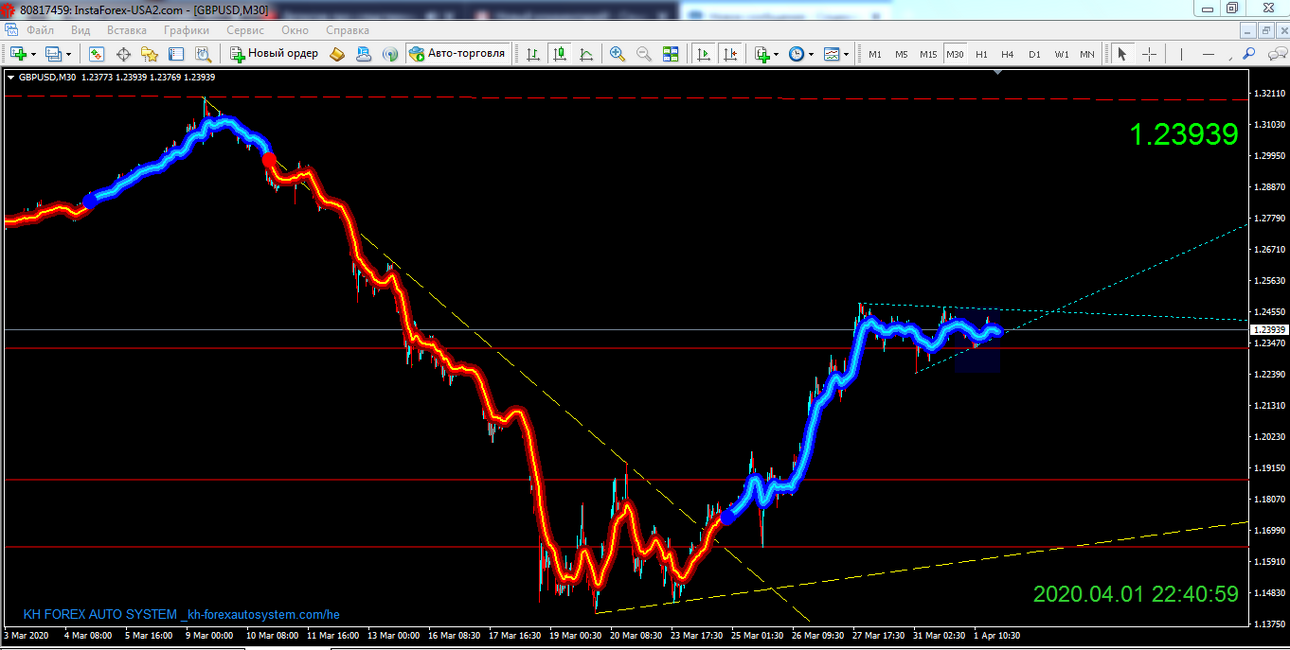
Task: Open the Data Window crosshair-circle icon
Action: (x=124, y=54)
